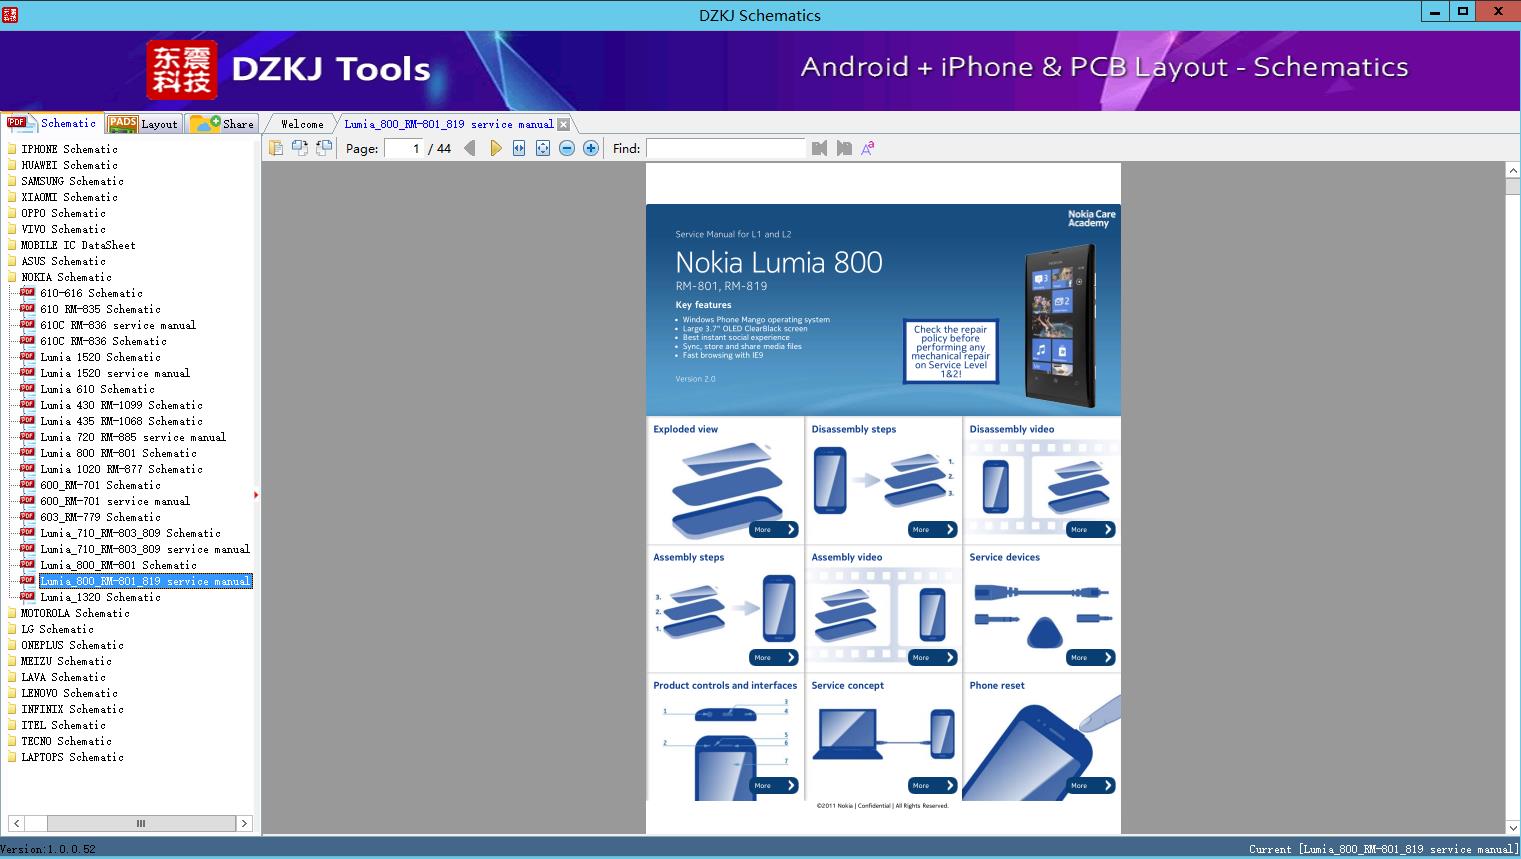Expand the MOTOROLA Schematic folder
This screenshot has width=1521, height=859.
click(75, 613)
